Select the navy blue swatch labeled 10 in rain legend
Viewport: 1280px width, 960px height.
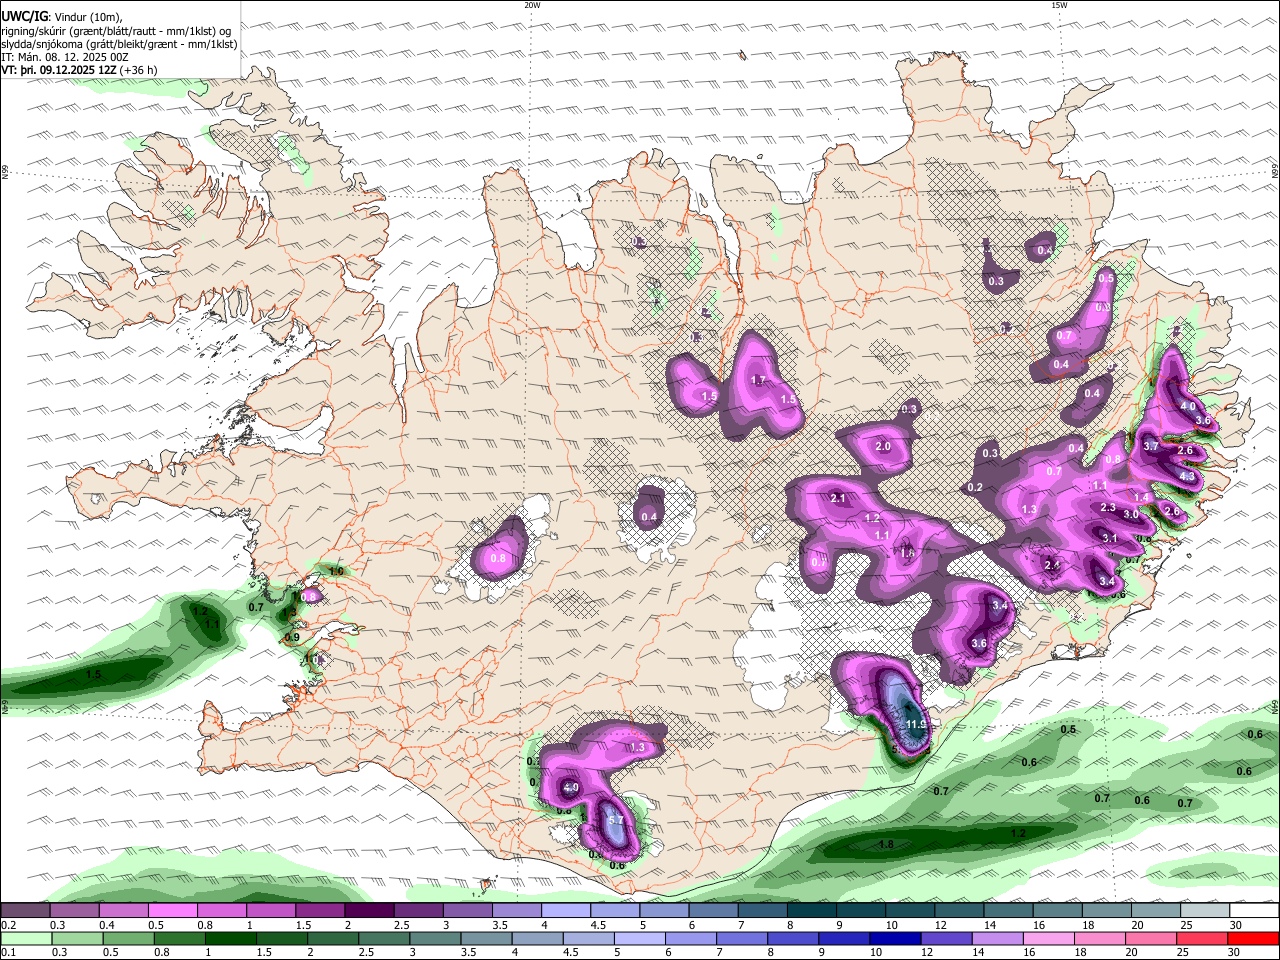tap(896, 938)
